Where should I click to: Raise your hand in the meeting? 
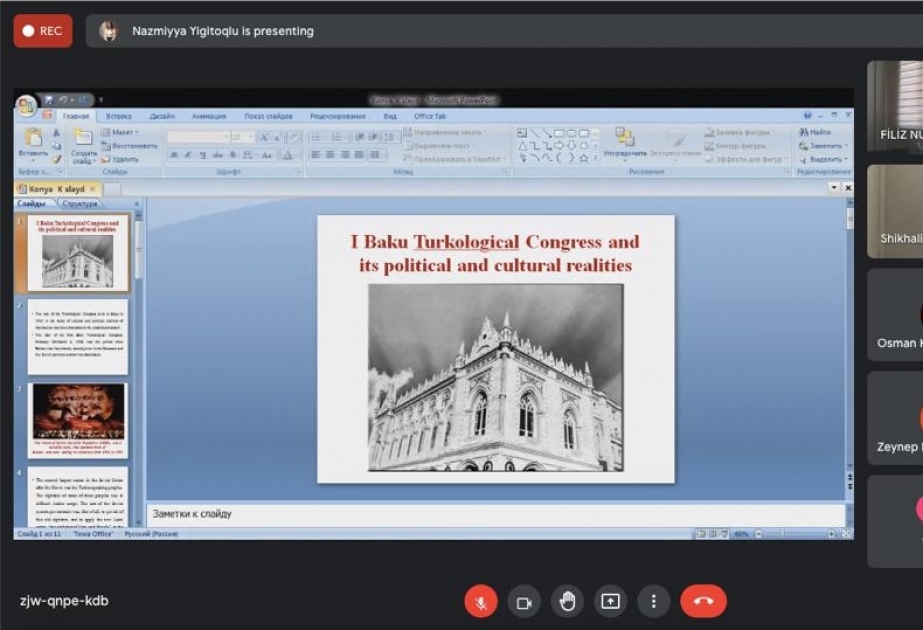[567, 602]
